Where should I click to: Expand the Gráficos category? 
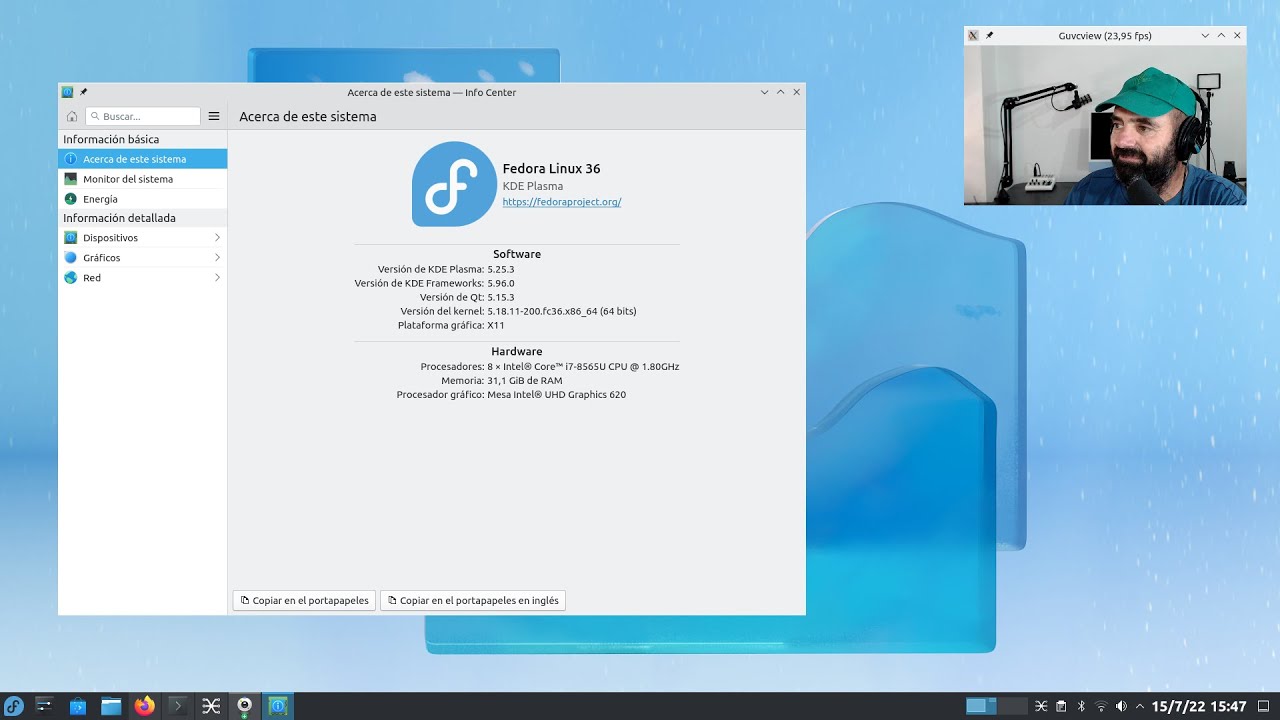(x=143, y=258)
